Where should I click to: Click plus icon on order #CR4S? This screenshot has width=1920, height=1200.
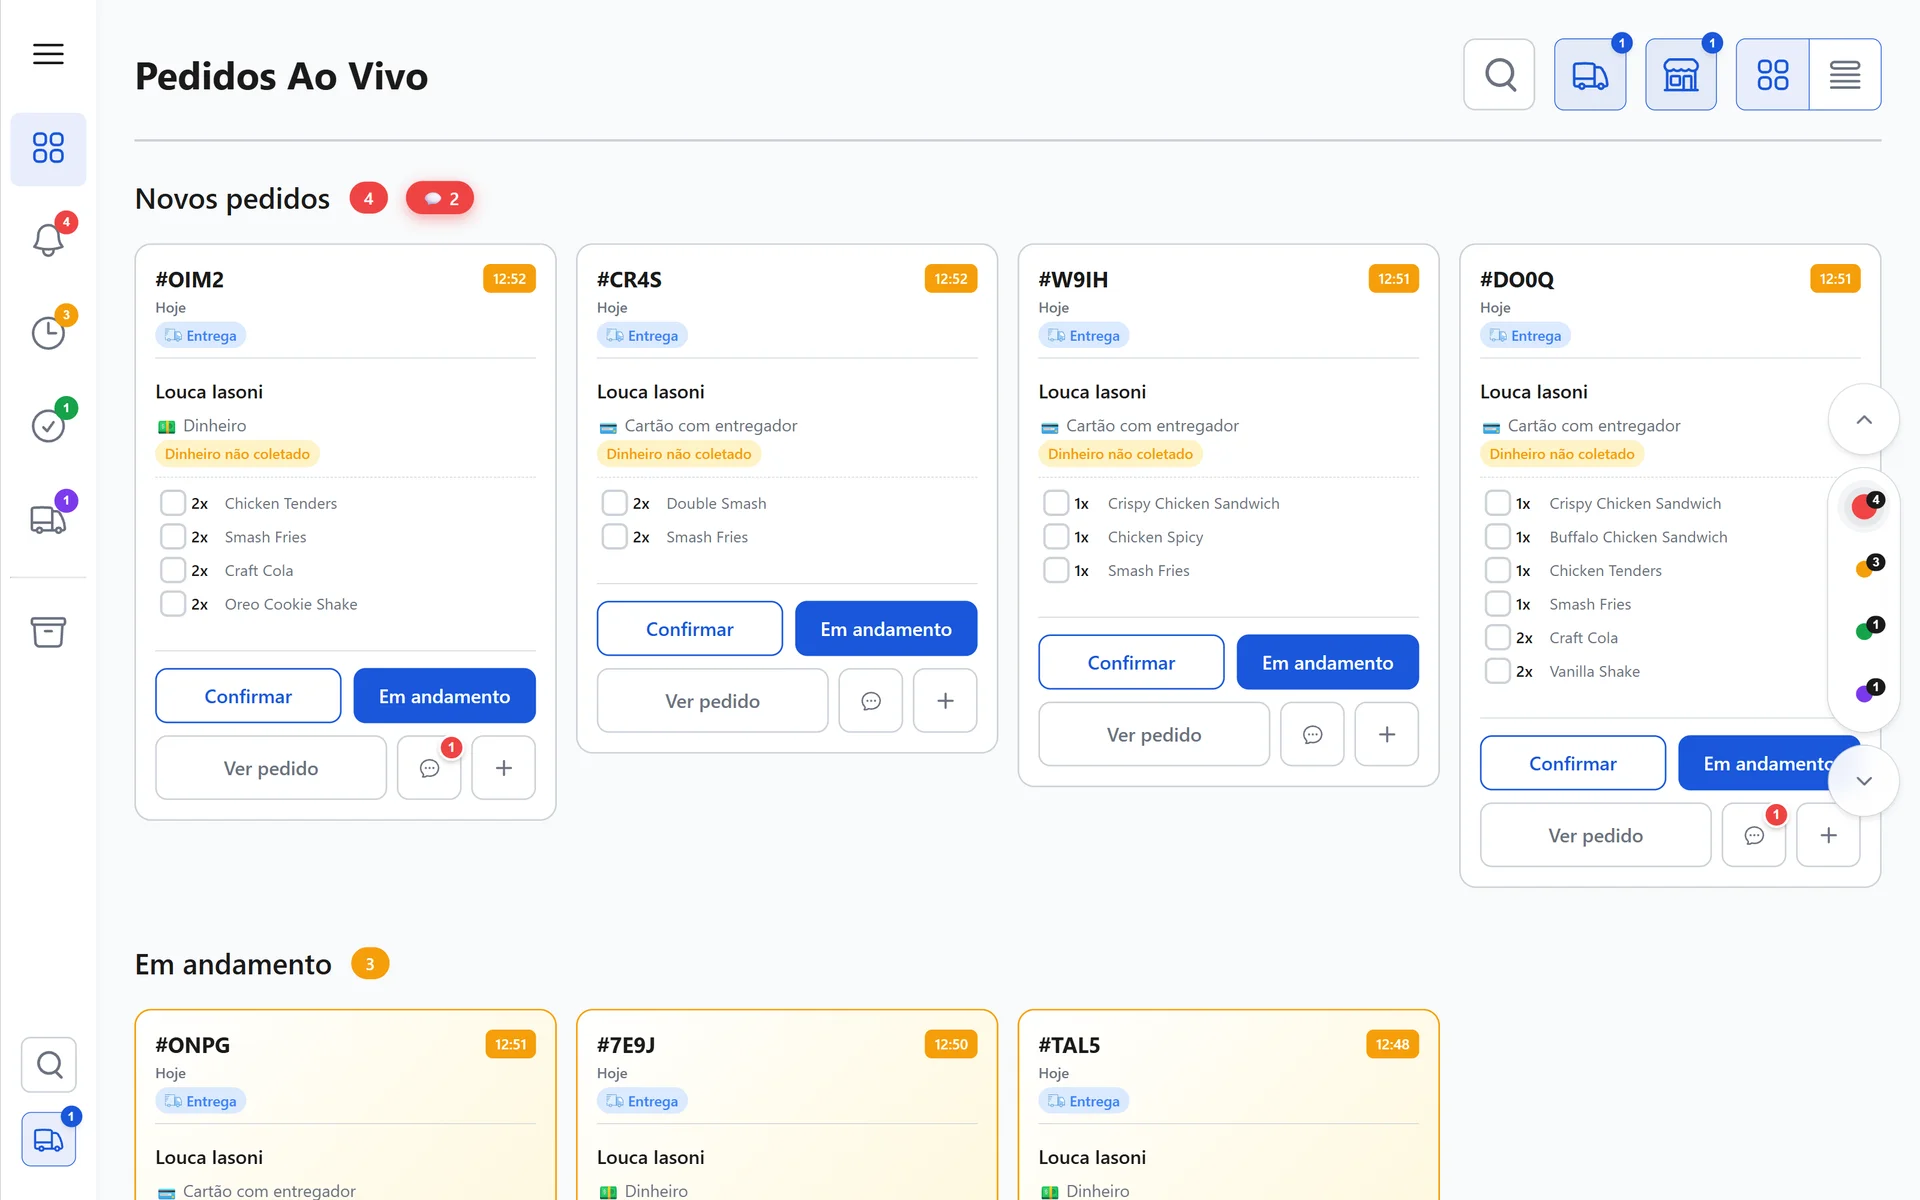pos(945,701)
